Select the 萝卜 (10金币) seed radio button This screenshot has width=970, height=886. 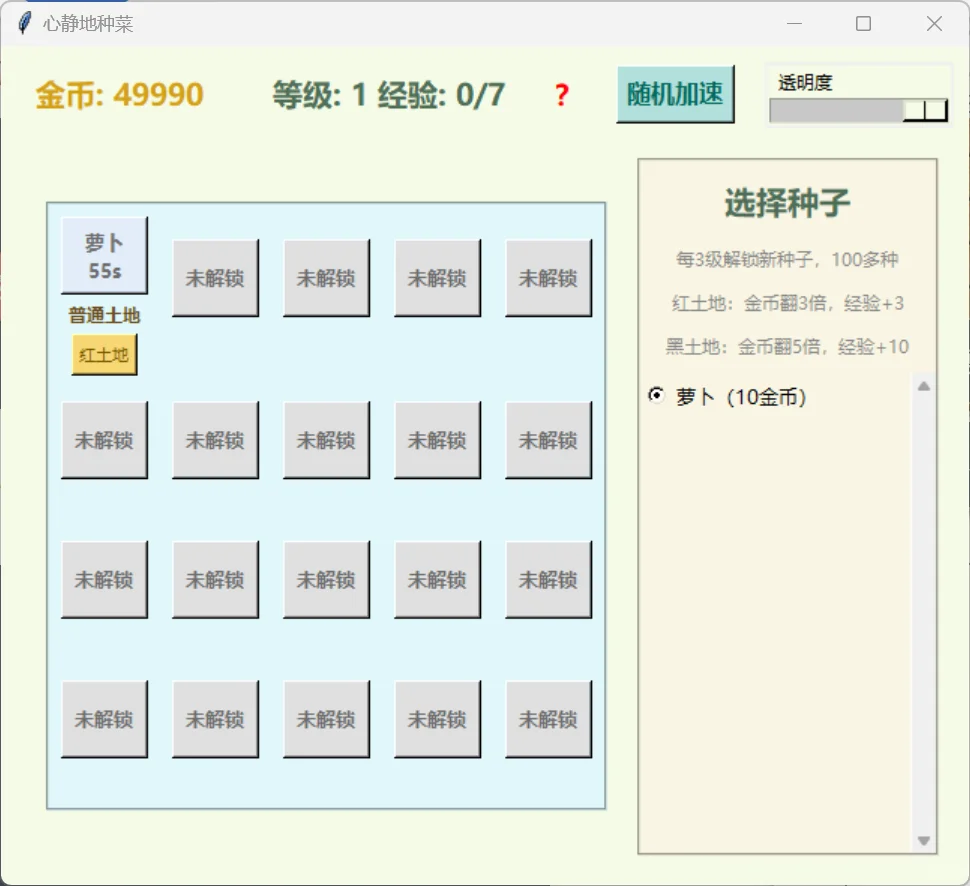click(x=656, y=397)
